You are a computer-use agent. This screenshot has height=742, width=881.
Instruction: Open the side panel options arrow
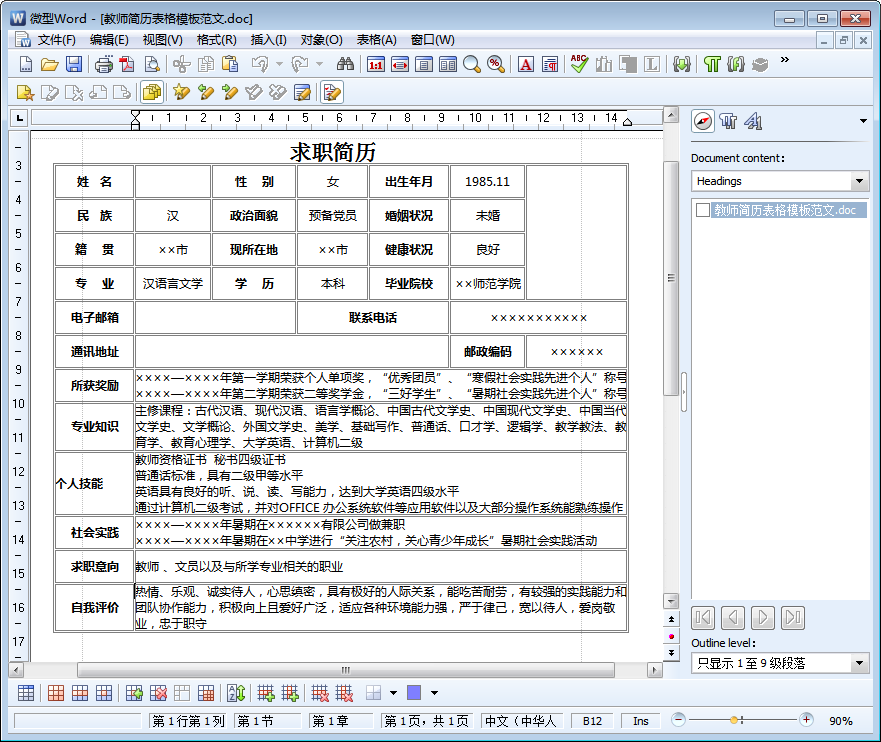click(863, 121)
